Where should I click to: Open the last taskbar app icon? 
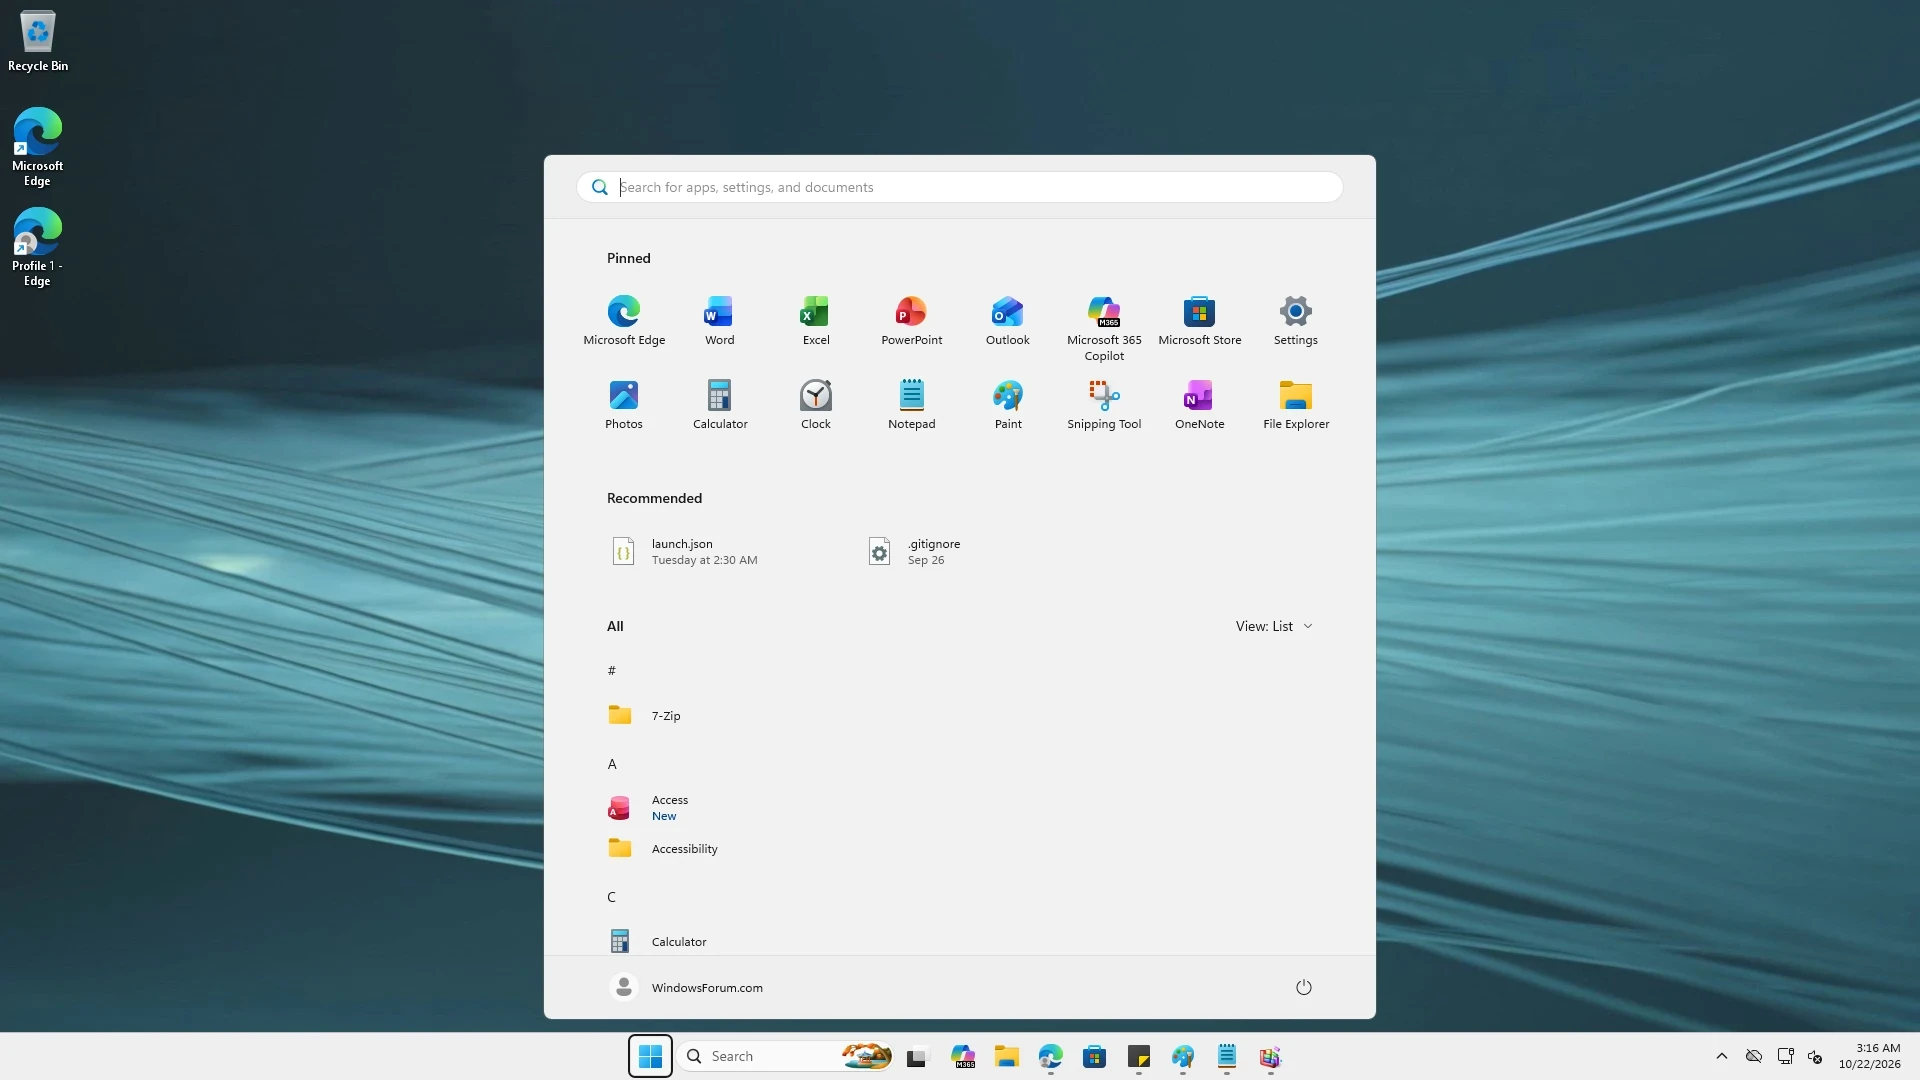tap(1270, 1056)
